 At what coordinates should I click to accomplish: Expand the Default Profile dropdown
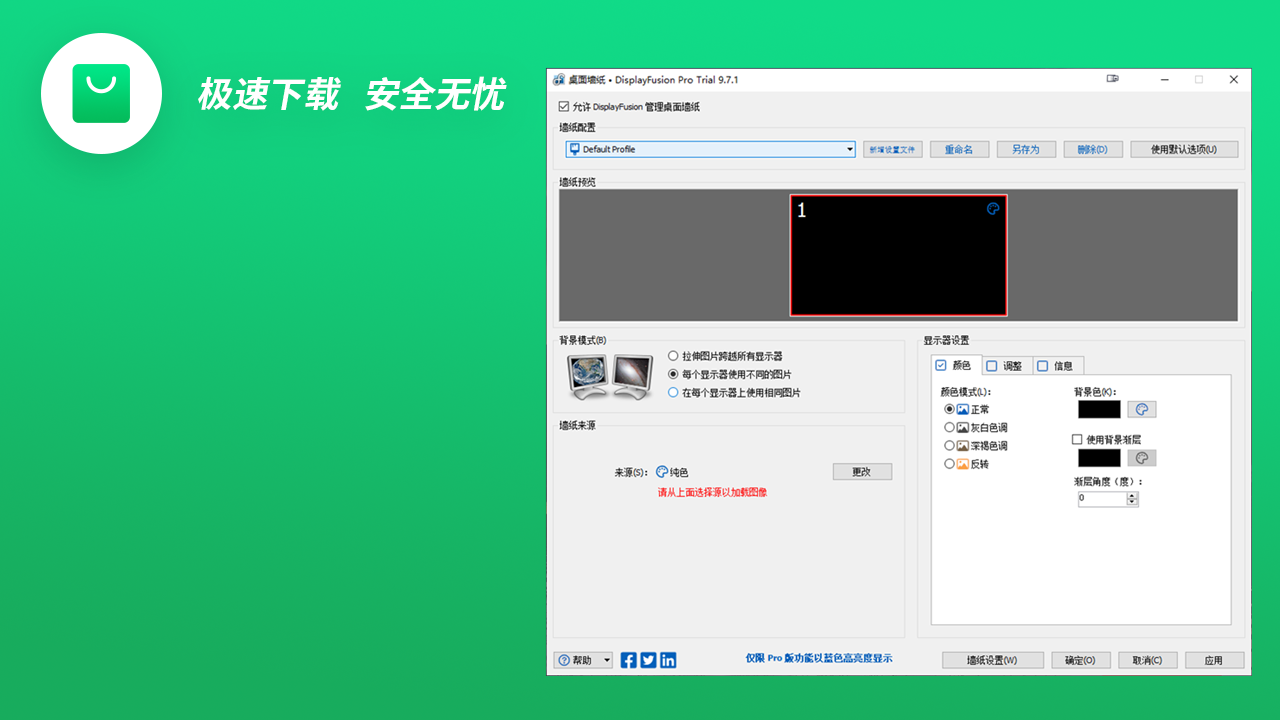coord(850,149)
